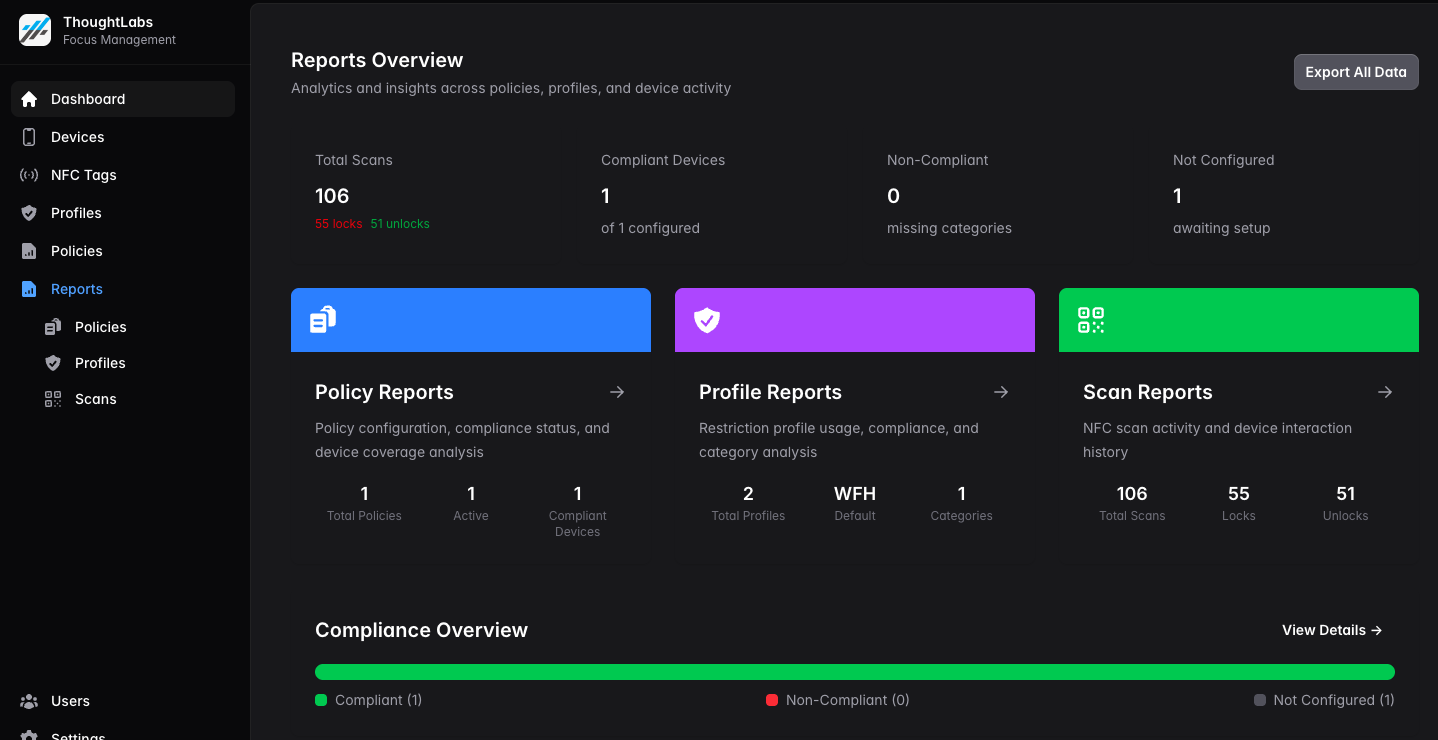Click the Policies bank icon in the sidebar
Viewport: 1438px width, 740px height.
28,251
